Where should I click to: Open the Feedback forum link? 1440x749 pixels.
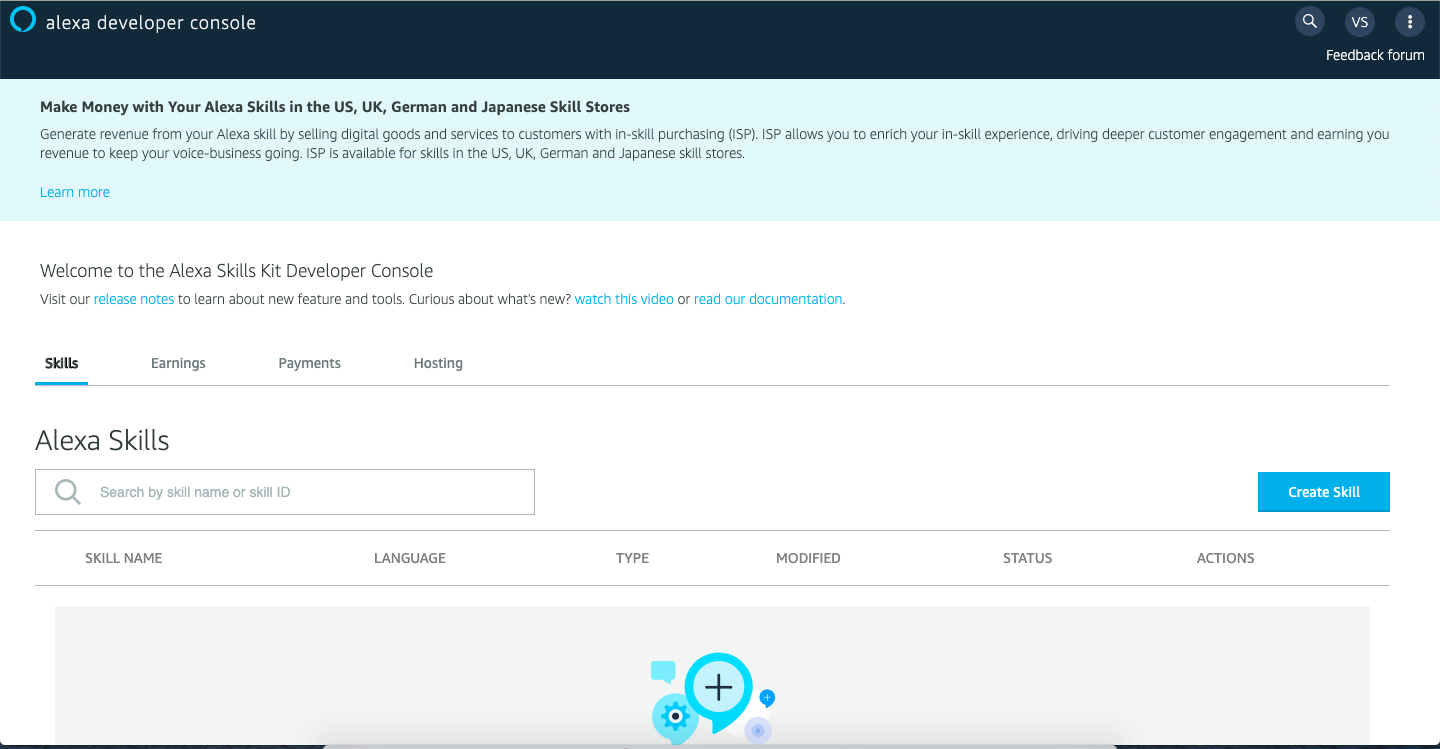(1375, 55)
